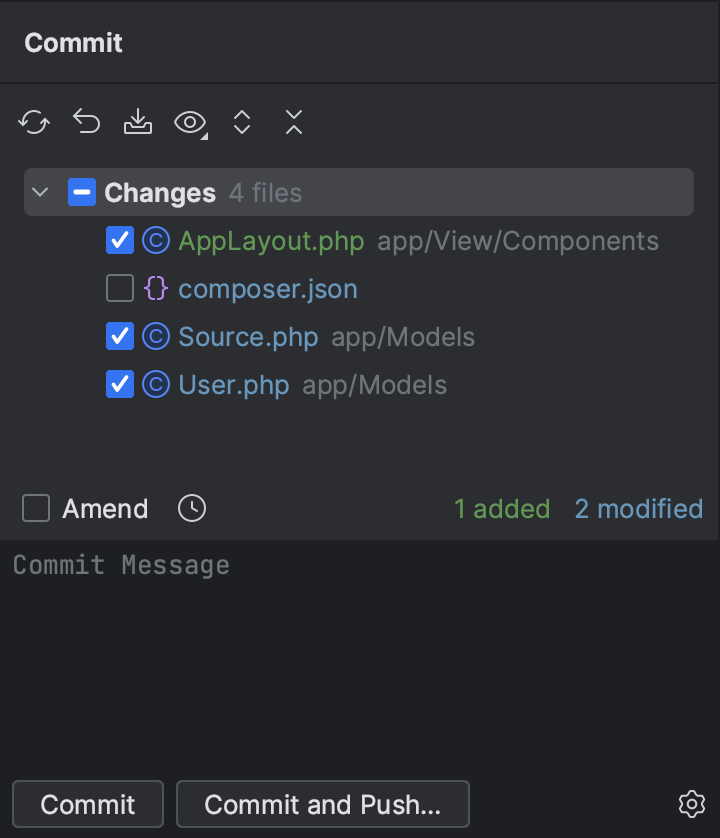Select the User.php tree item
Viewport: 720px width, 838px height.
233,384
